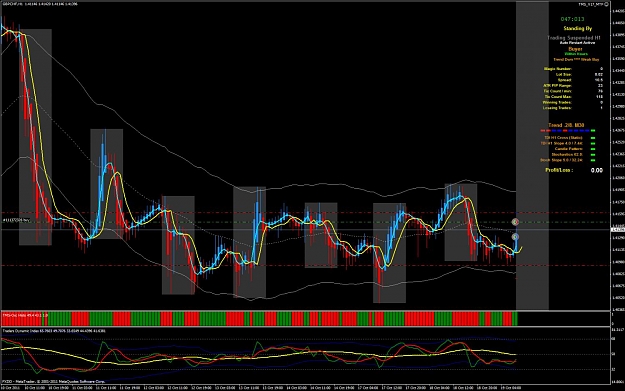Click the FXDD MetaTrader copyright text

coord(53,381)
